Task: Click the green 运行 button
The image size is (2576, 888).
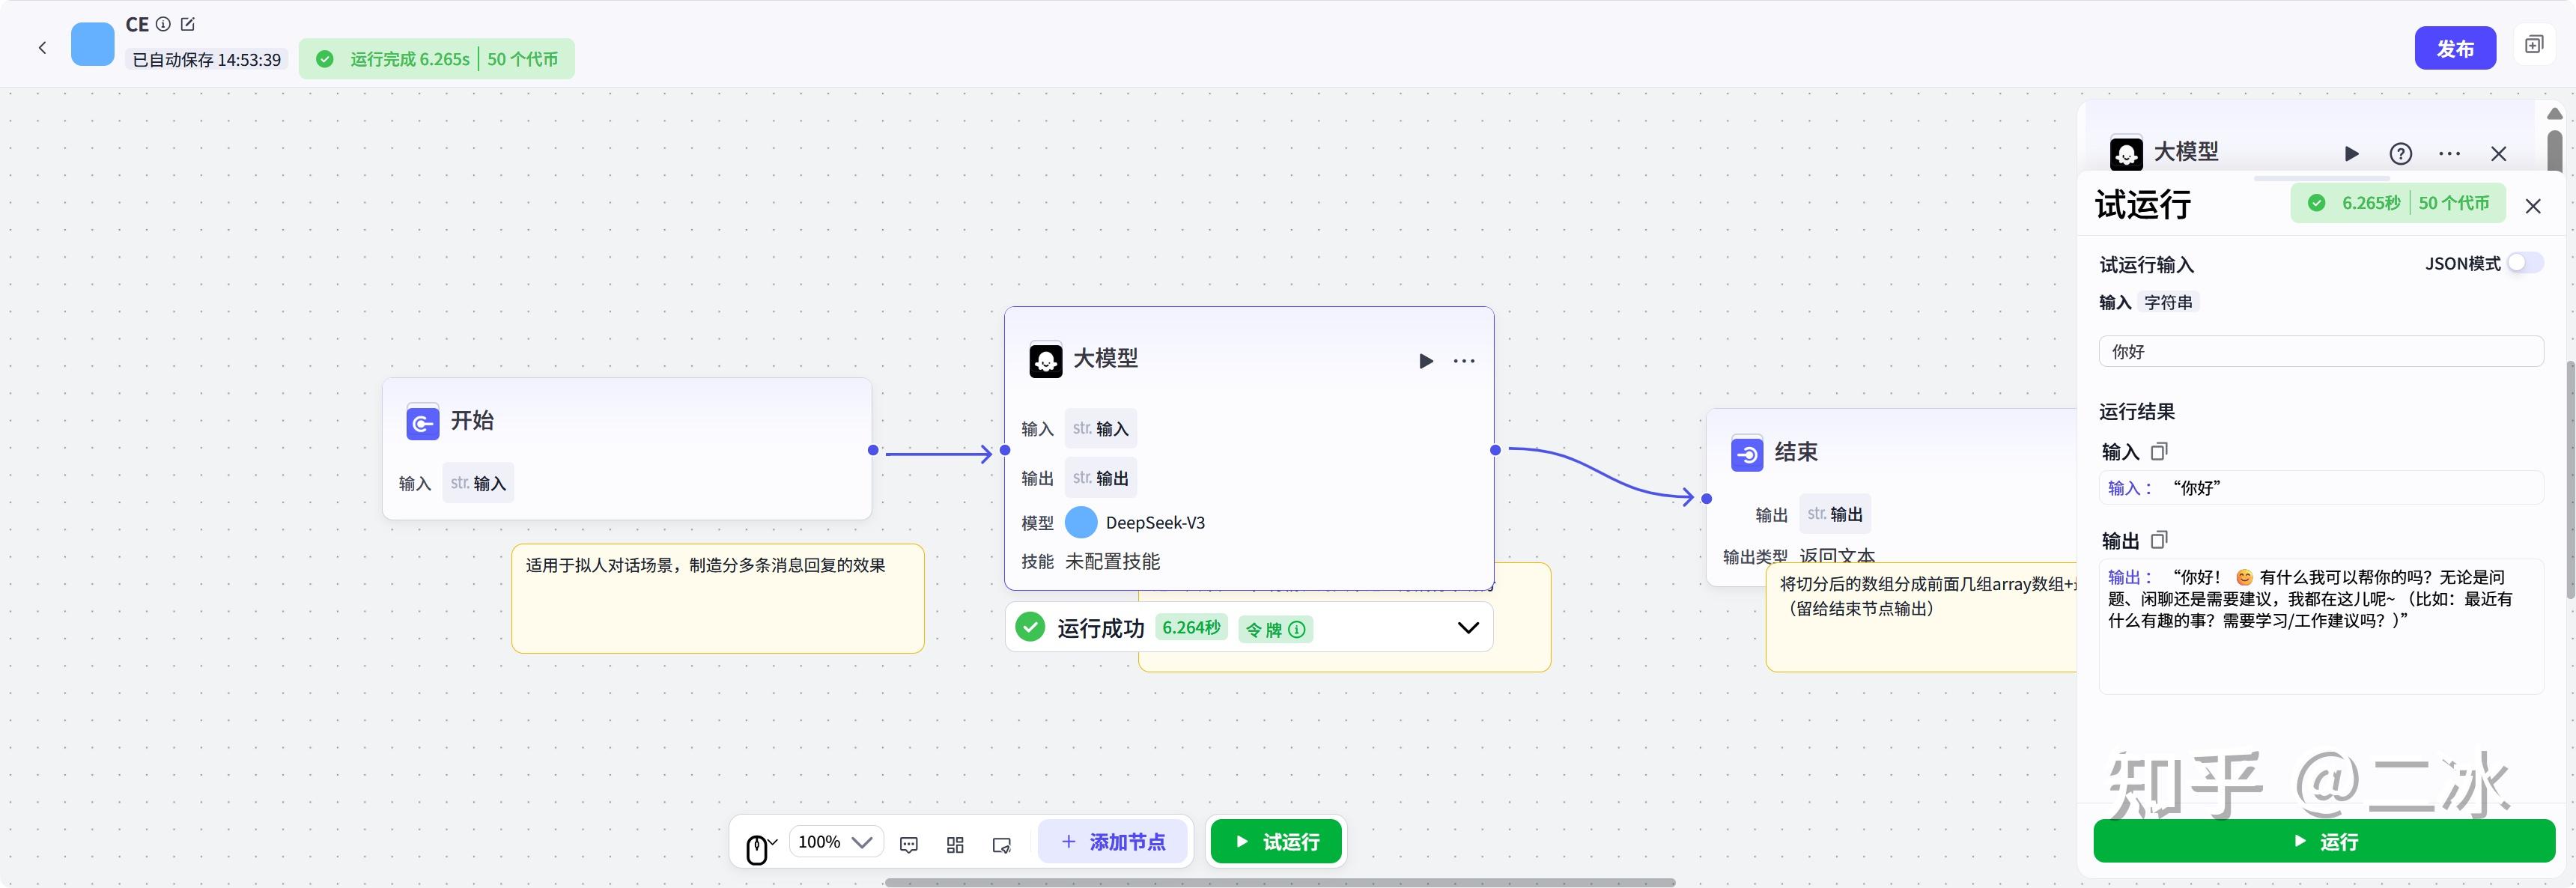Action: click(2327, 841)
